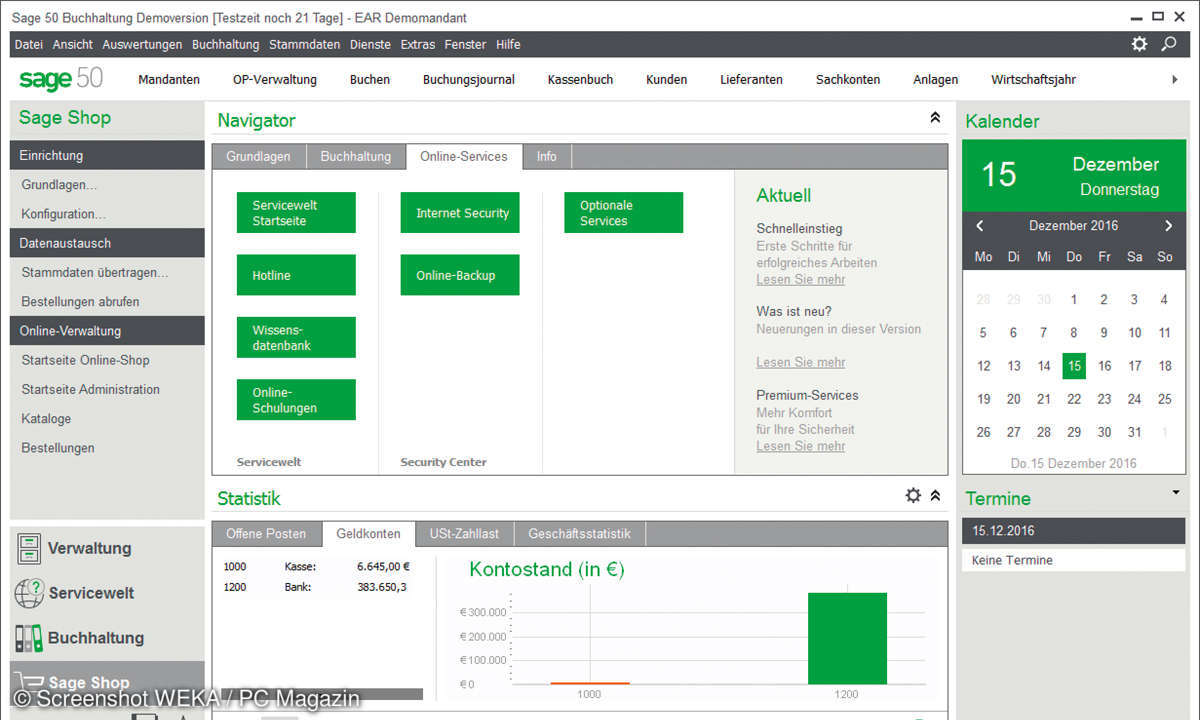Click the search magnifier icon in the menu bar
1200x720 pixels.
click(x=1169, y=44)
